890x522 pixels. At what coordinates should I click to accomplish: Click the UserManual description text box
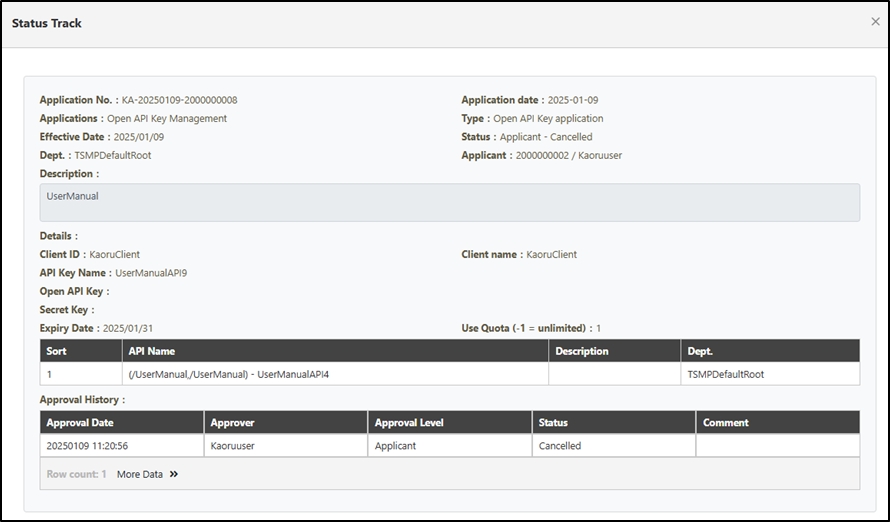tap(449, 202)
